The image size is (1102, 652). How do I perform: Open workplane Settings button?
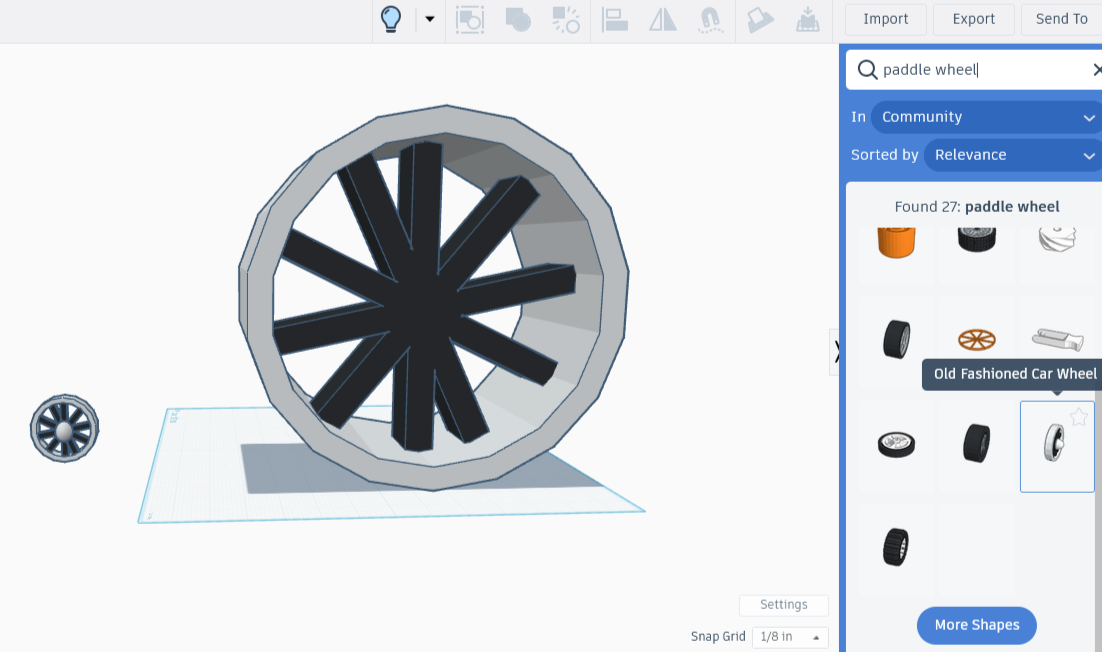coord(784,605)
